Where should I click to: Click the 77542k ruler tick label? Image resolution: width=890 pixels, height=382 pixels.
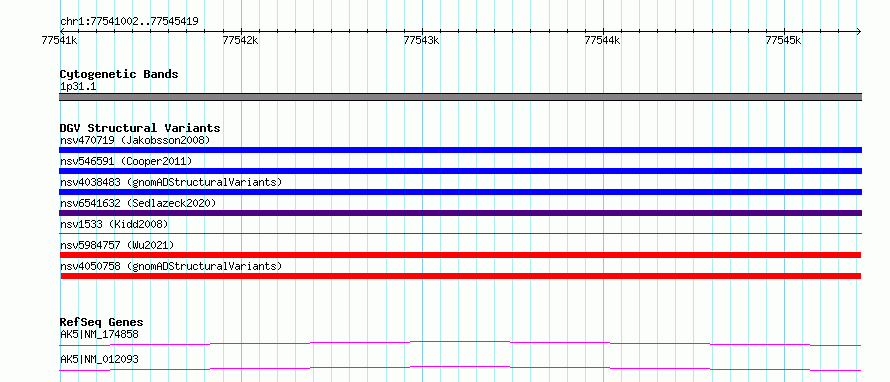pos(240,40)
